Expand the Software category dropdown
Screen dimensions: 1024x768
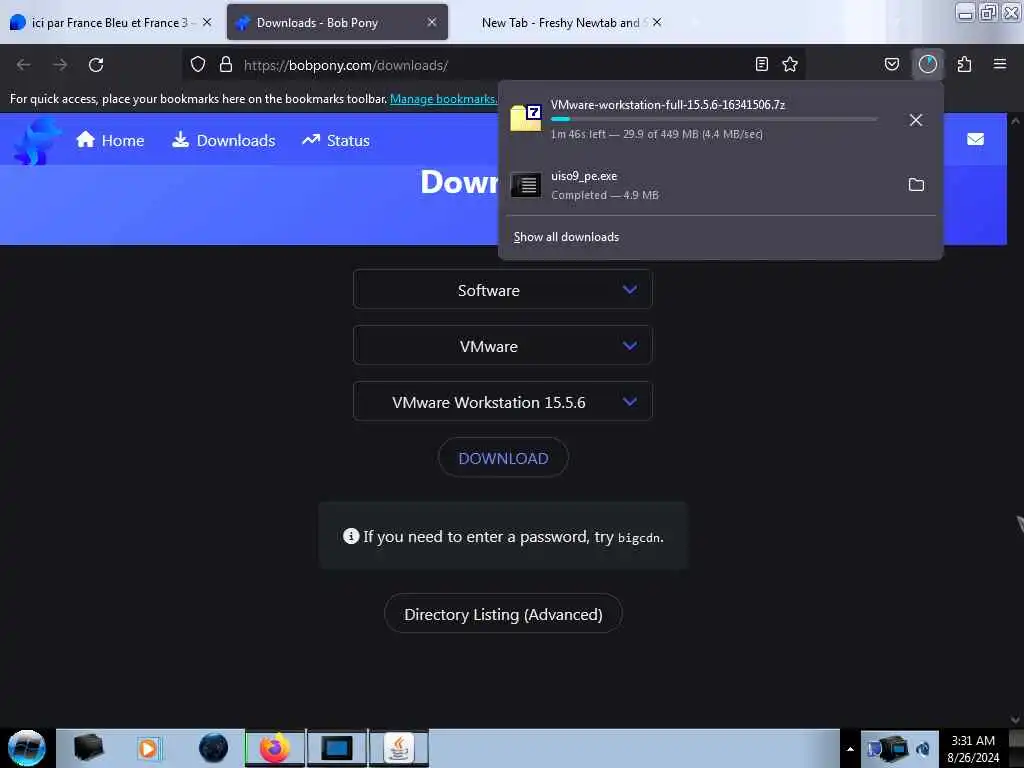tap(502, 289)
